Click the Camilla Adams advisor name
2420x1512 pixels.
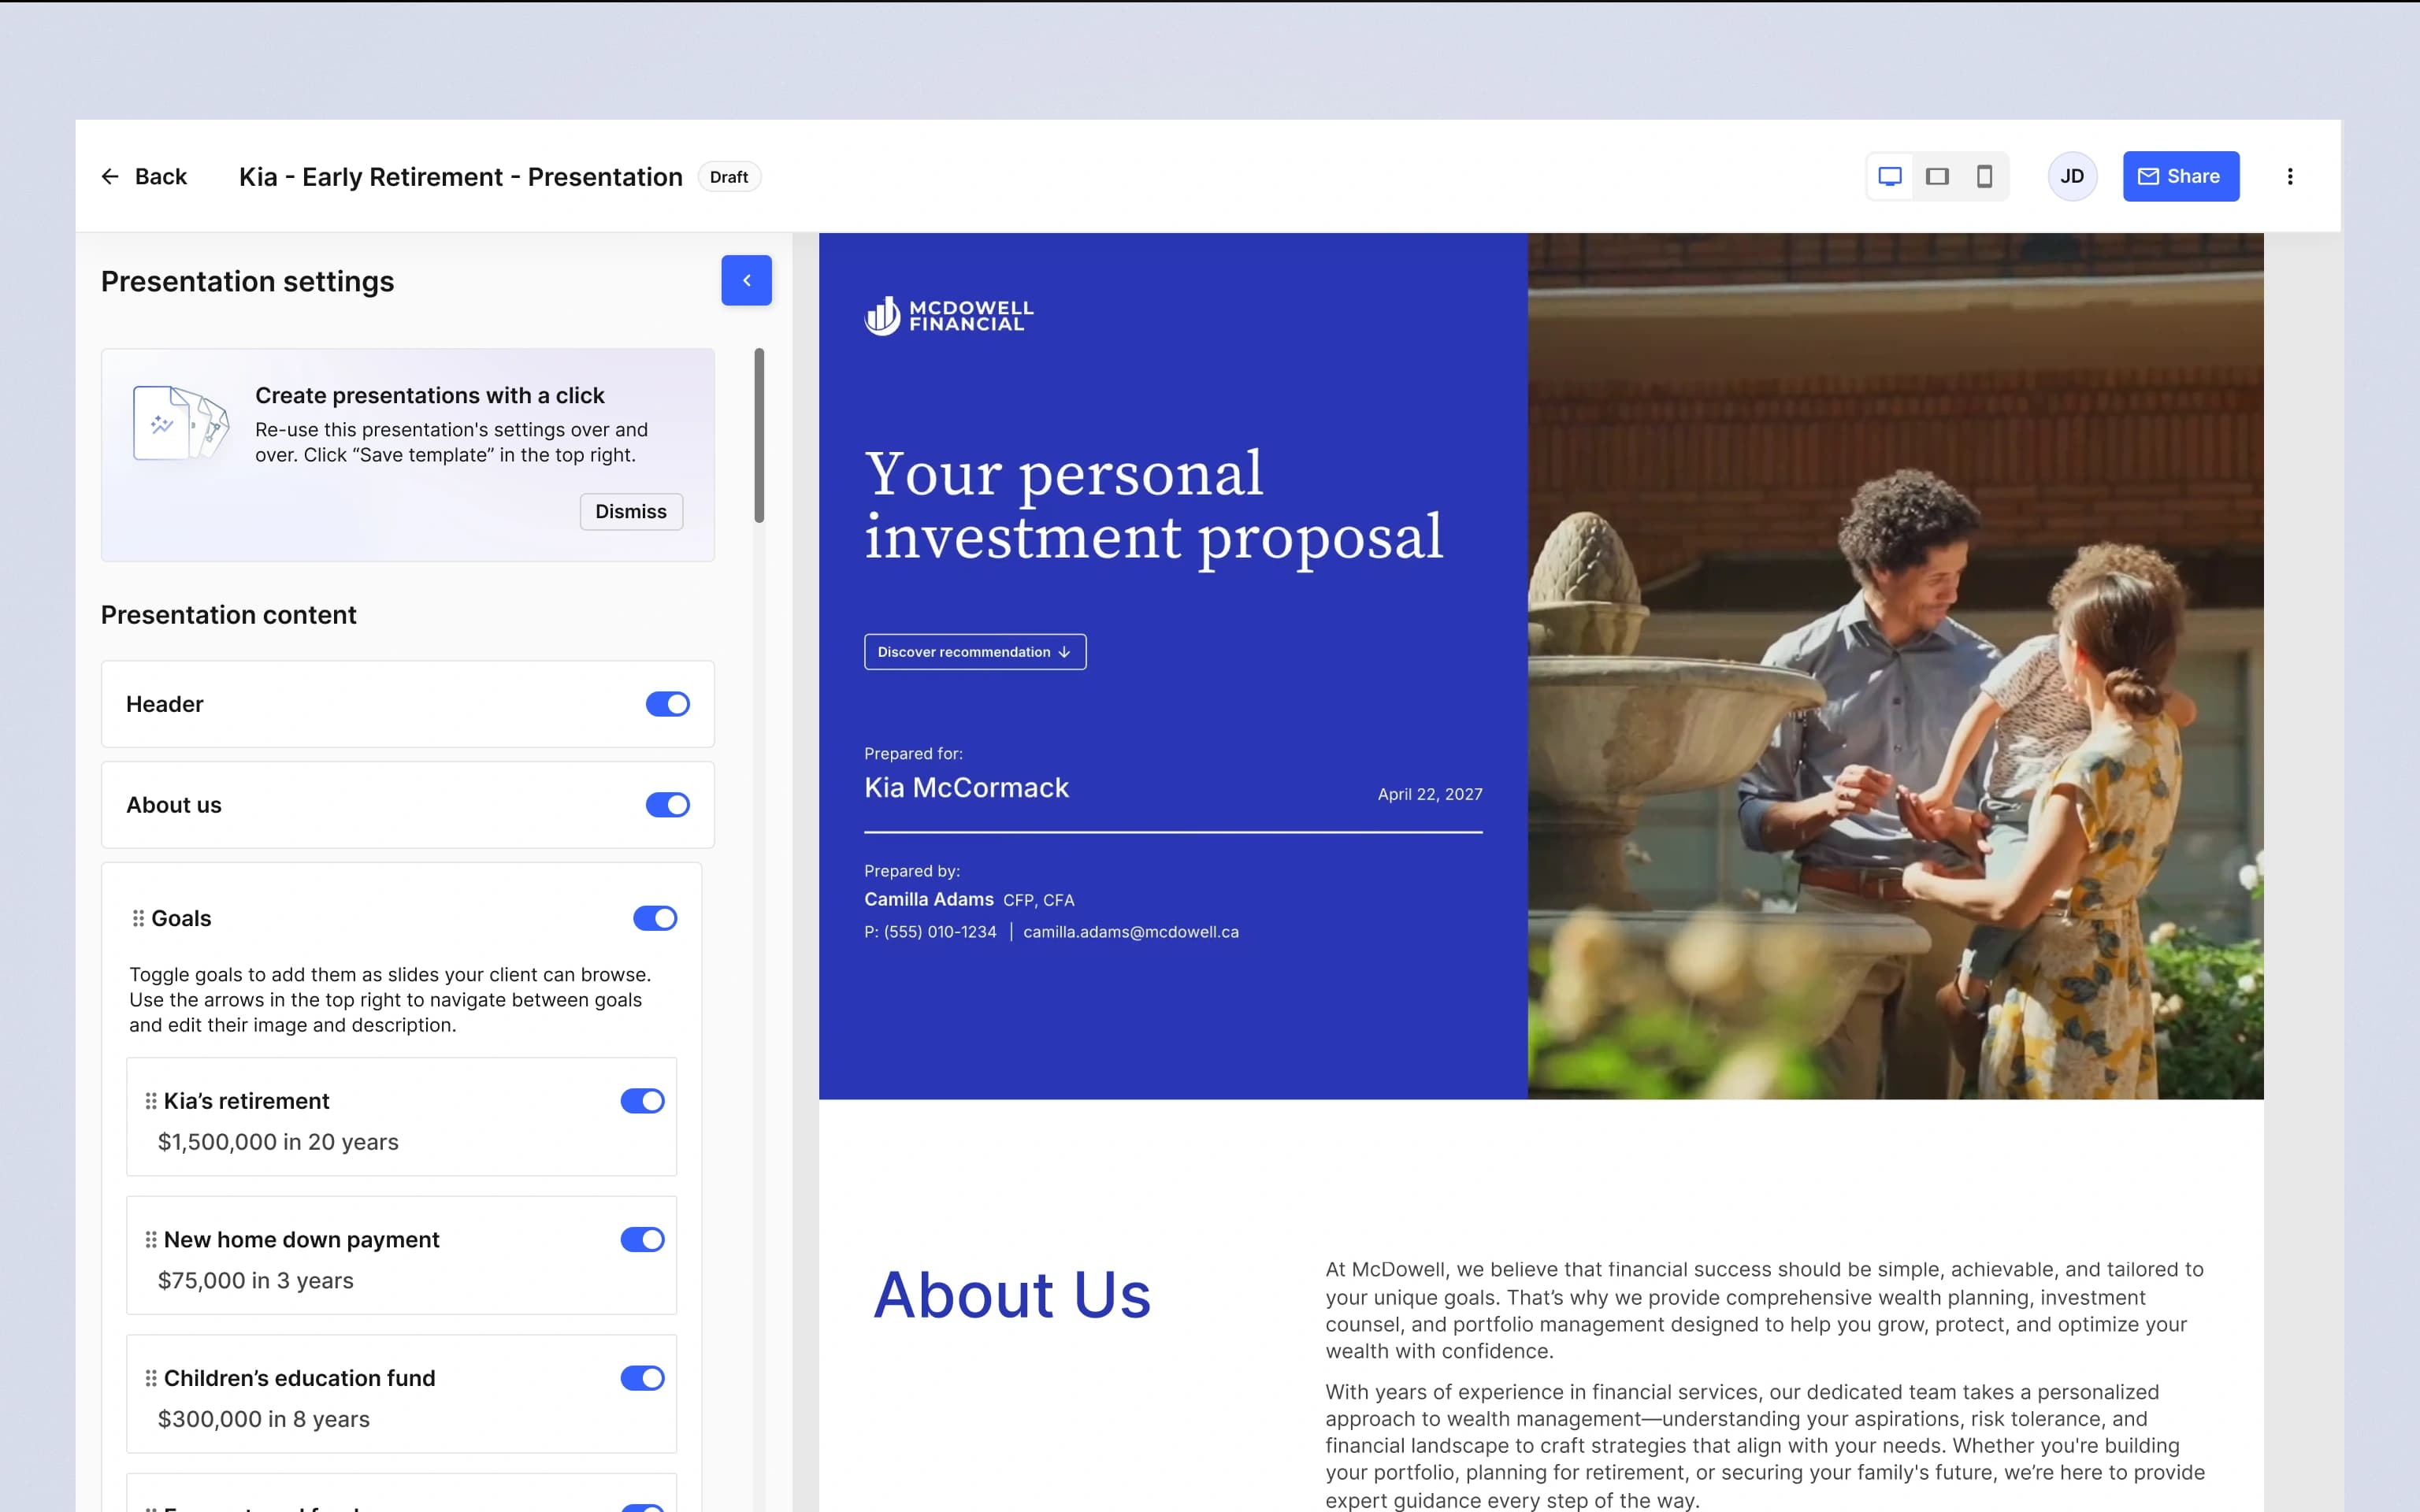coord(929,900)
